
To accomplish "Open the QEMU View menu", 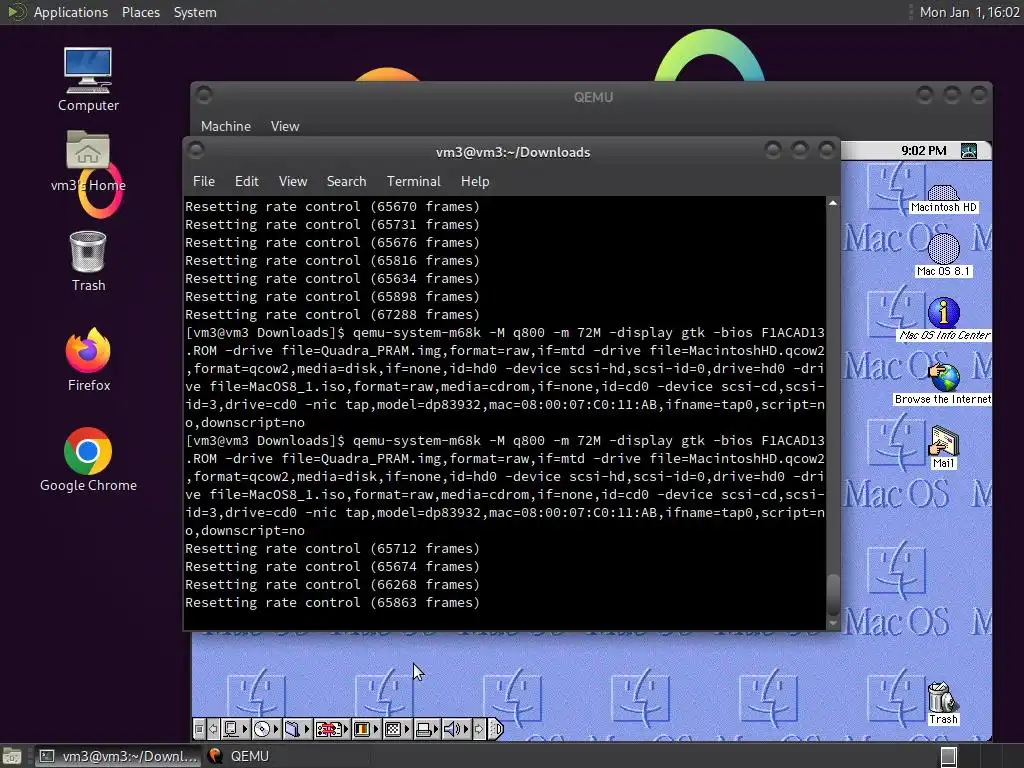I will click(x=285, y=126).
